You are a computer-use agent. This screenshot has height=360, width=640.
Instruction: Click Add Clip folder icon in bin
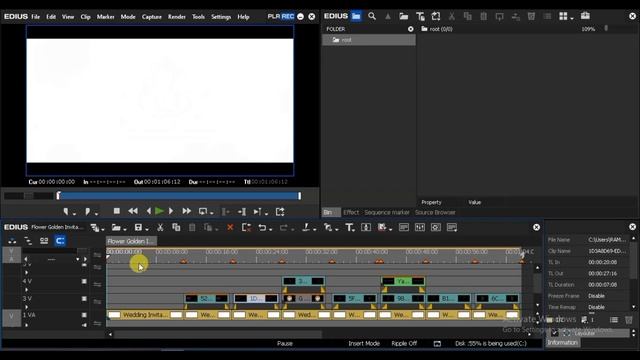click(404, 16)
